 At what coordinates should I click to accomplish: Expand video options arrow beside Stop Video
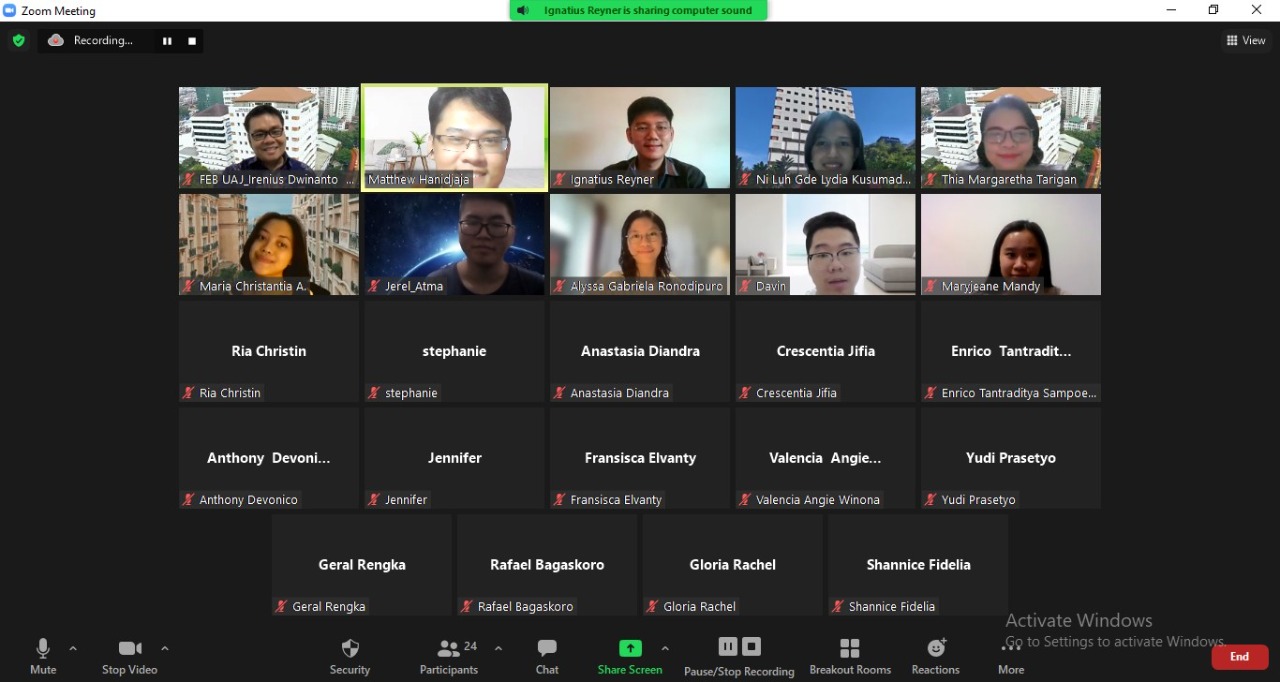(165, 648)
